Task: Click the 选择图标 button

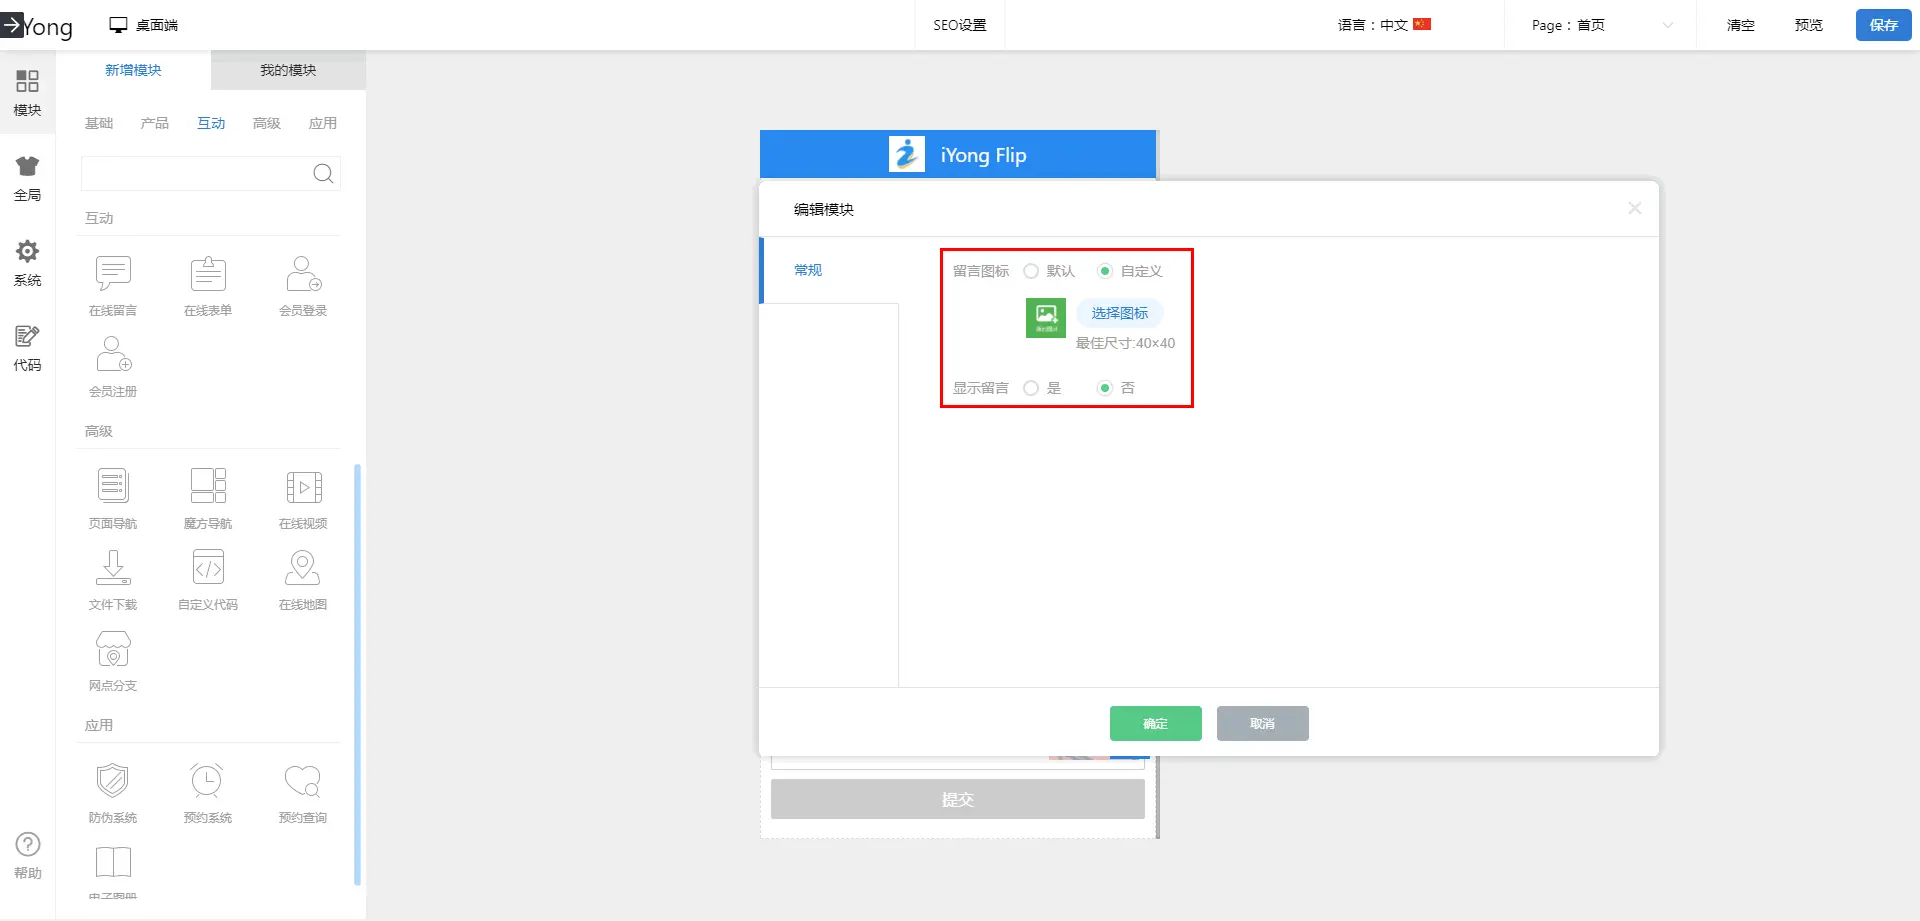Action: [x=1119, y=313]
